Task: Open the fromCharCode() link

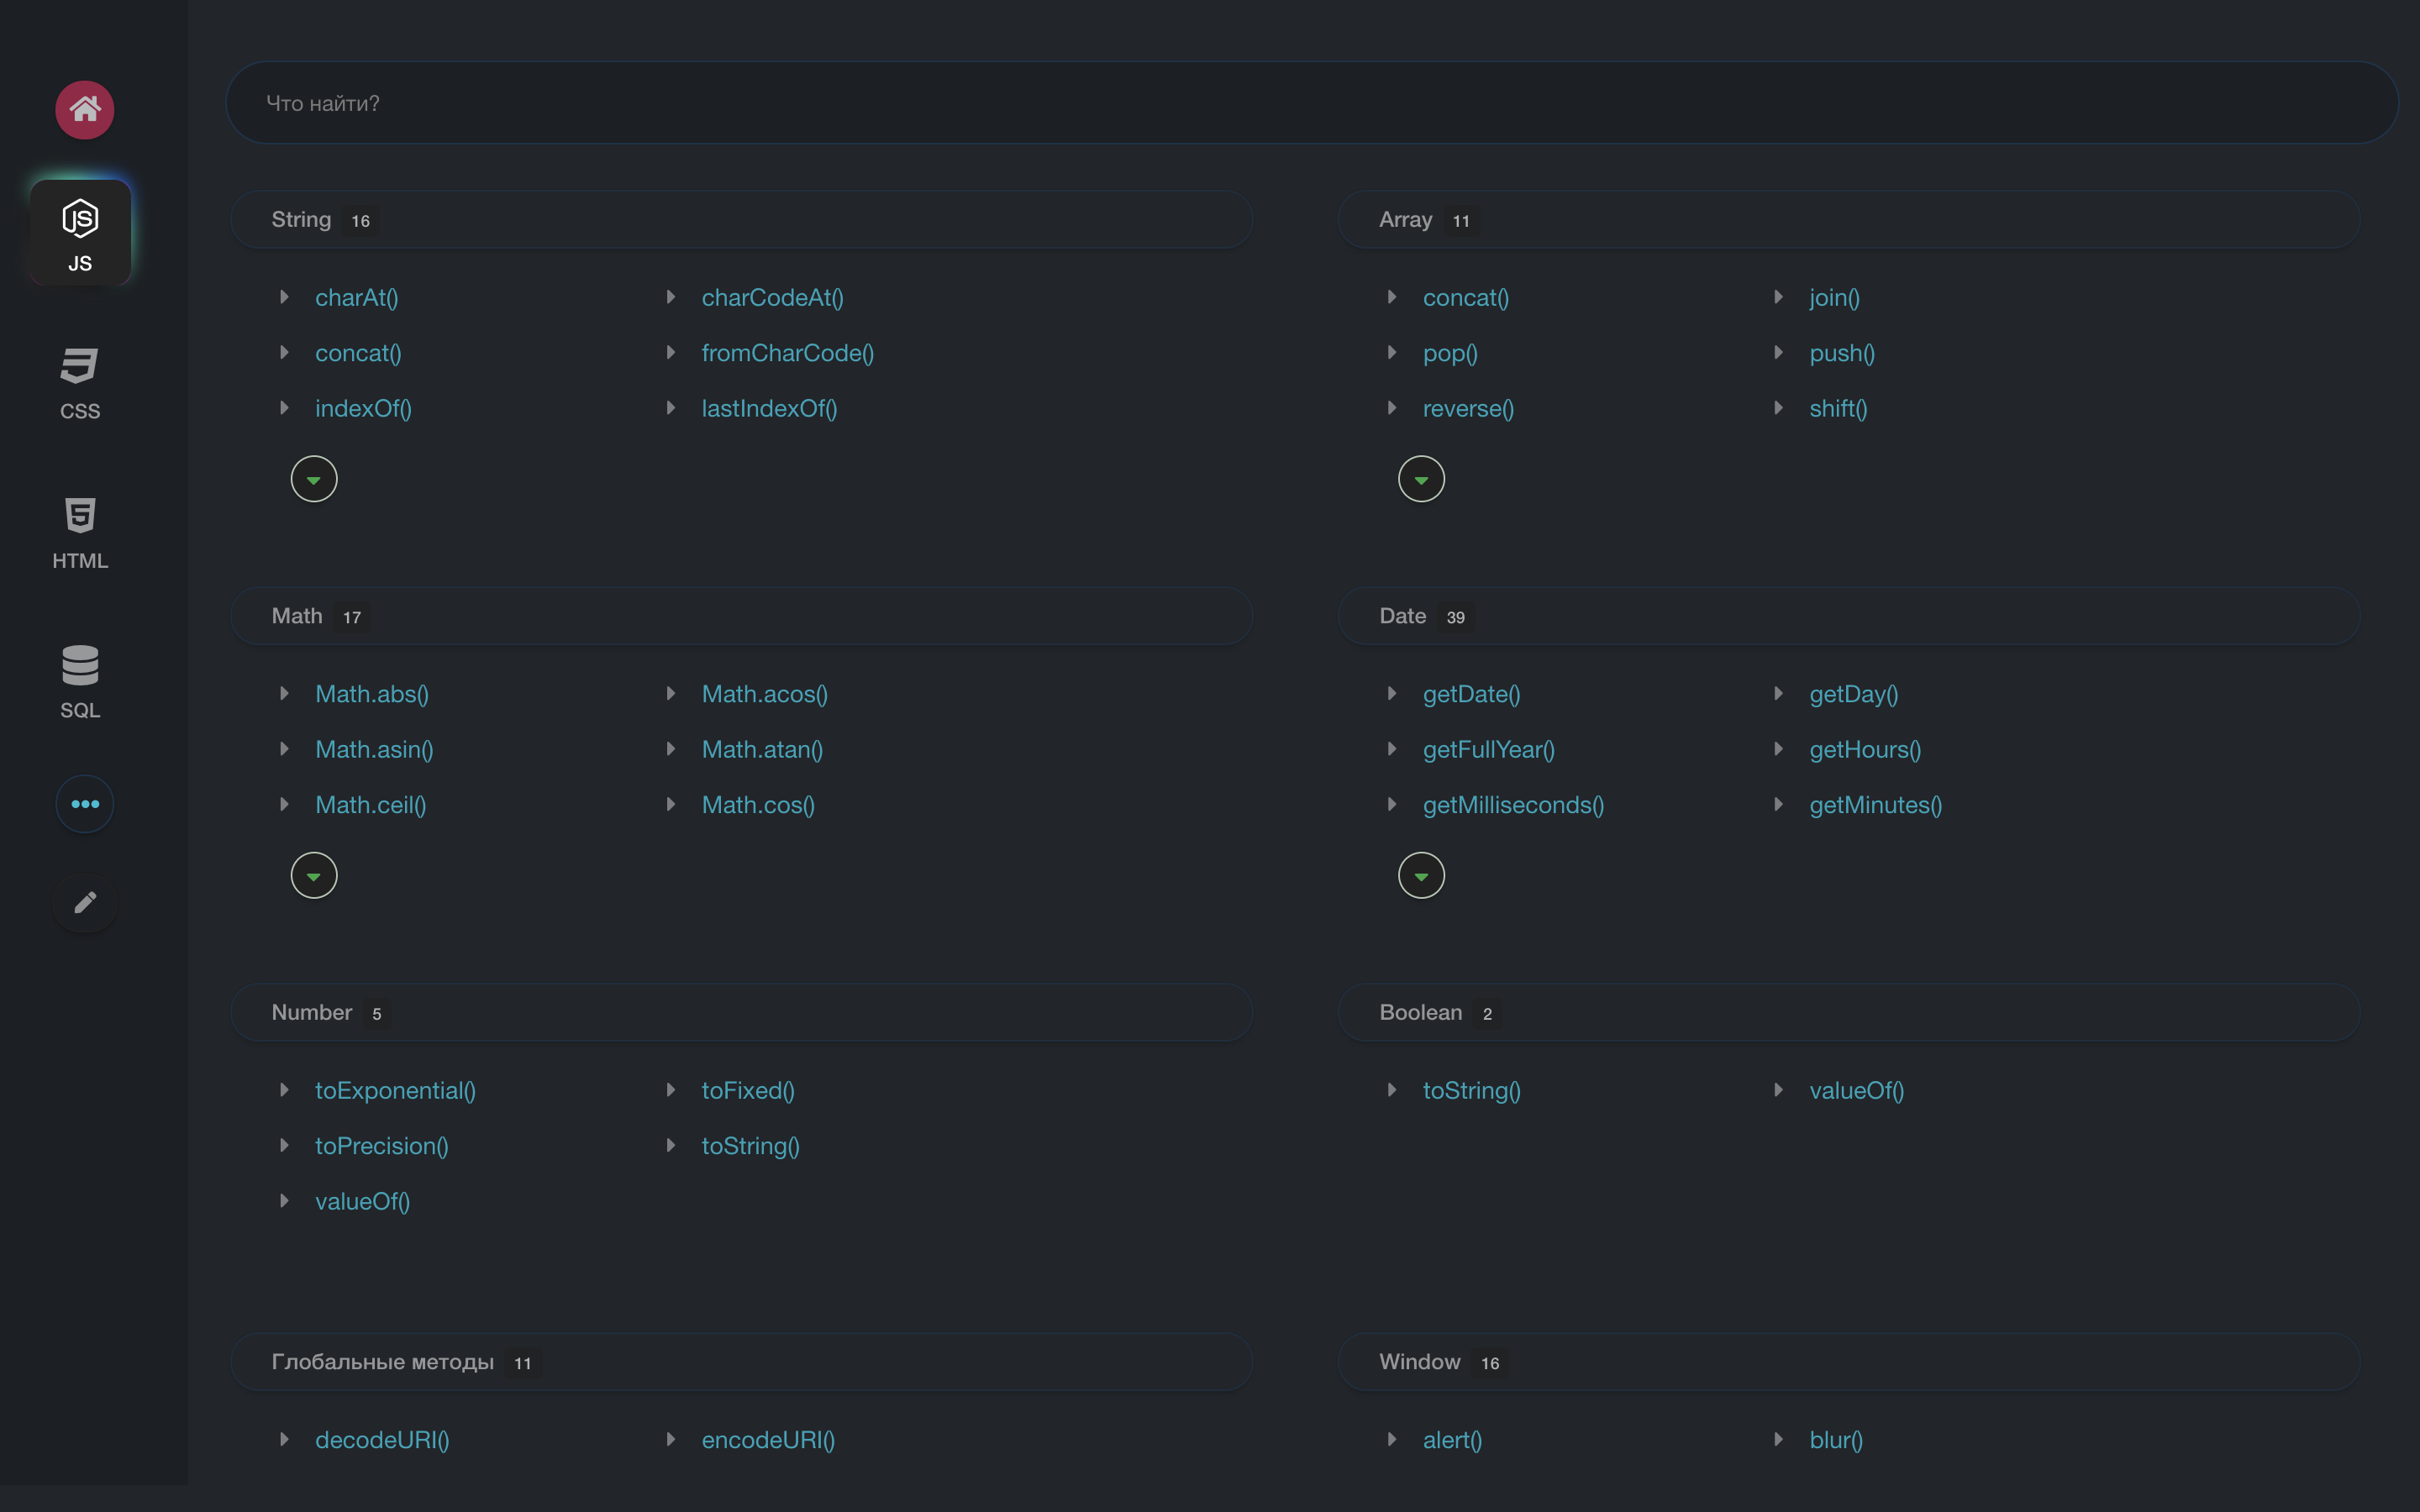Action: click(787, 353)
